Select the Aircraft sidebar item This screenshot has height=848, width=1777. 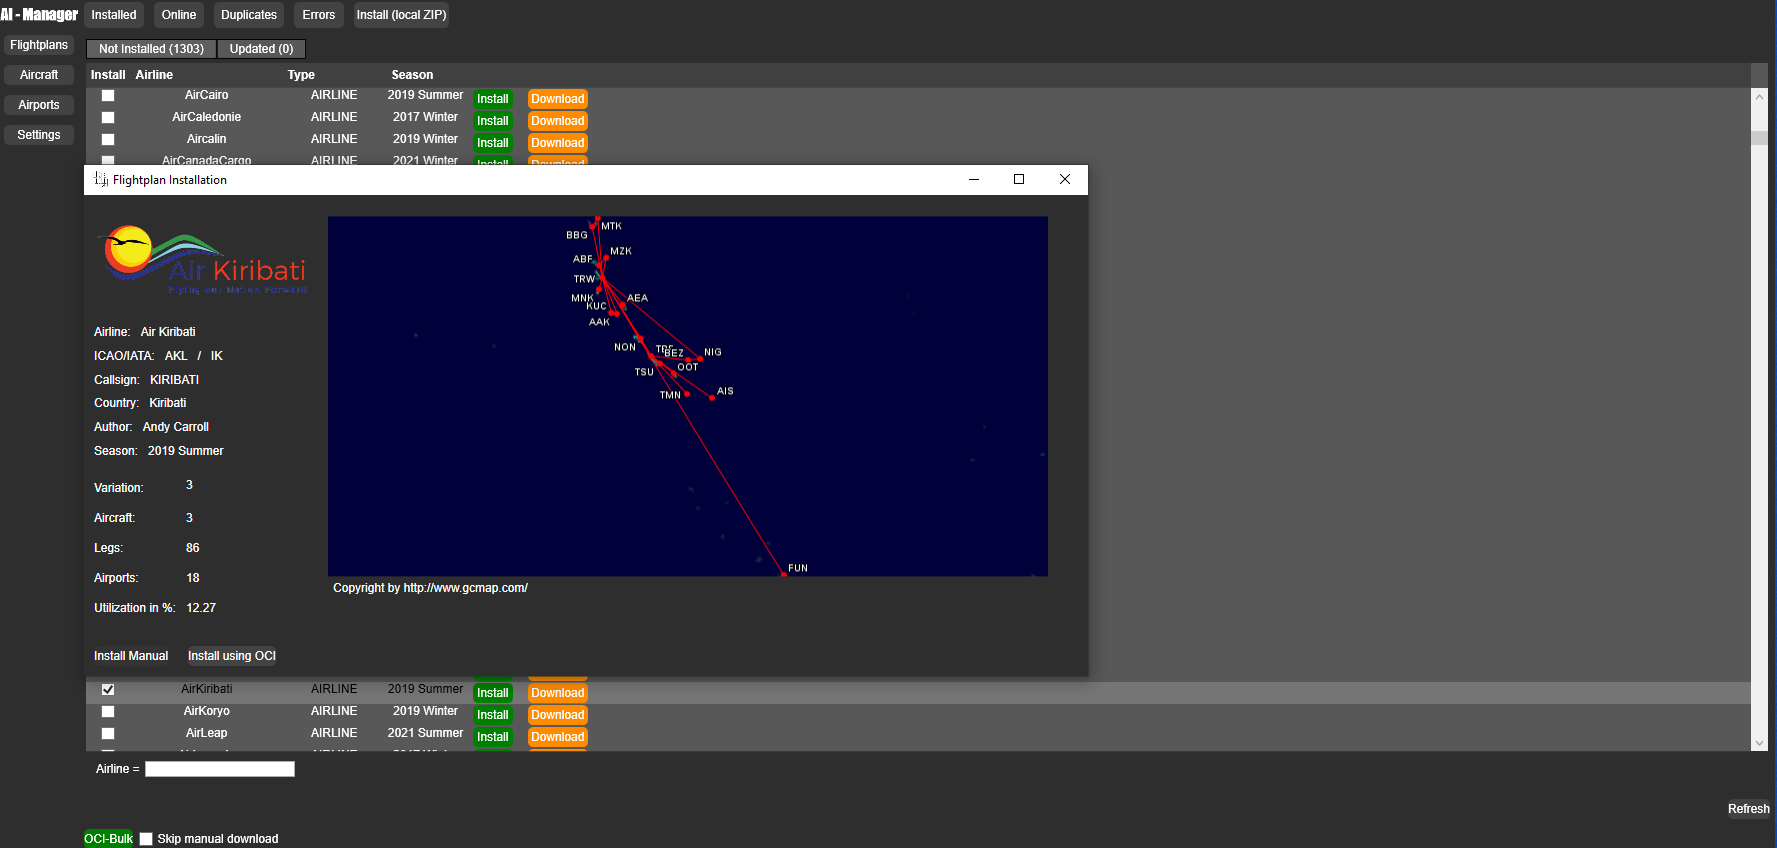[39, 75]
